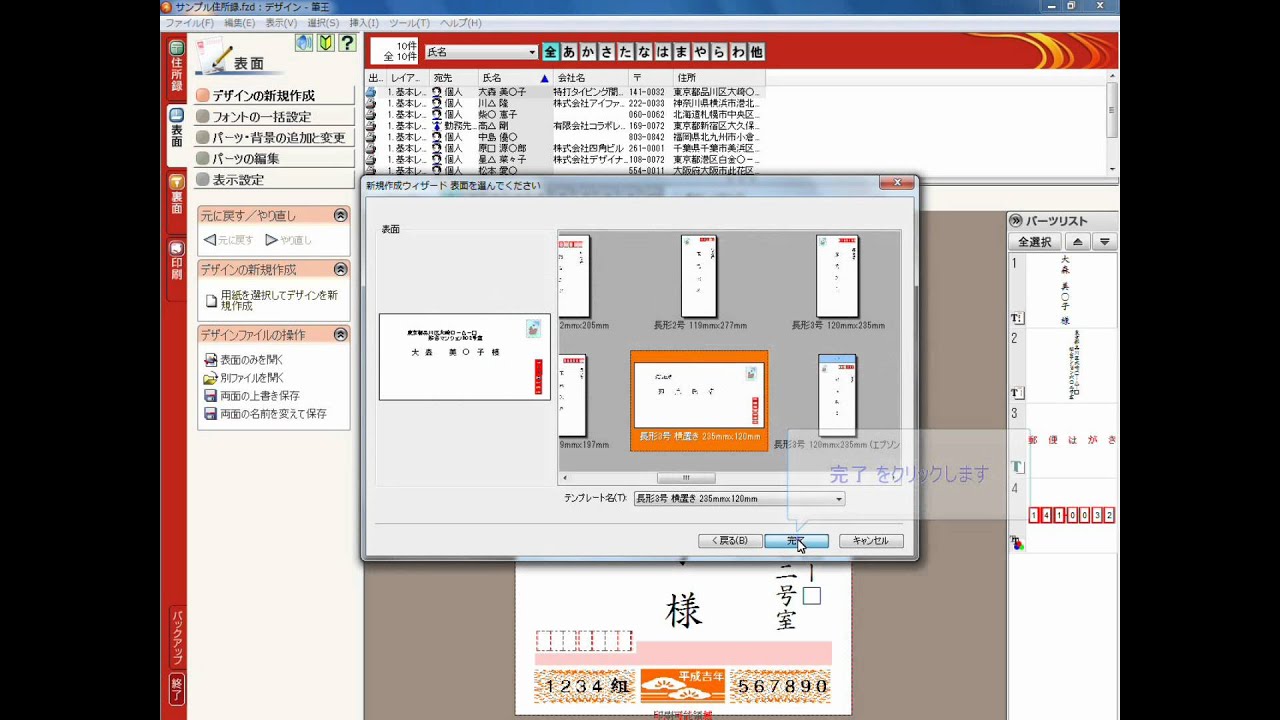
Task: Select the 長形2号 119mm×277mm template thumbnail
Action: (699, 276)
